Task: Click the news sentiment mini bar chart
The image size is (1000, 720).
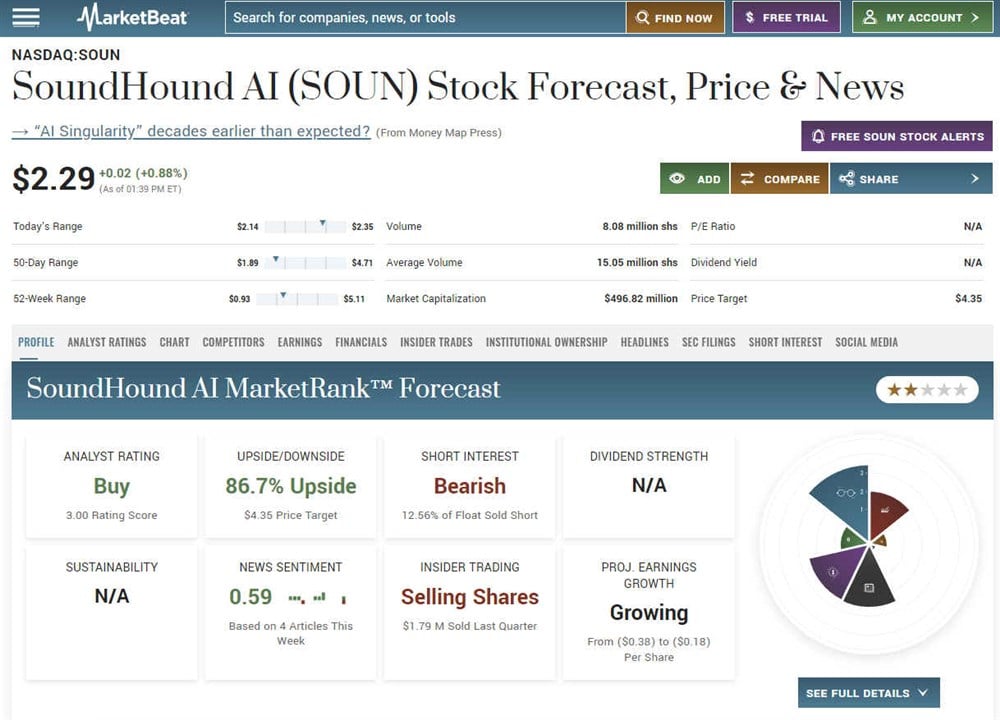Action: click(317, 598)
